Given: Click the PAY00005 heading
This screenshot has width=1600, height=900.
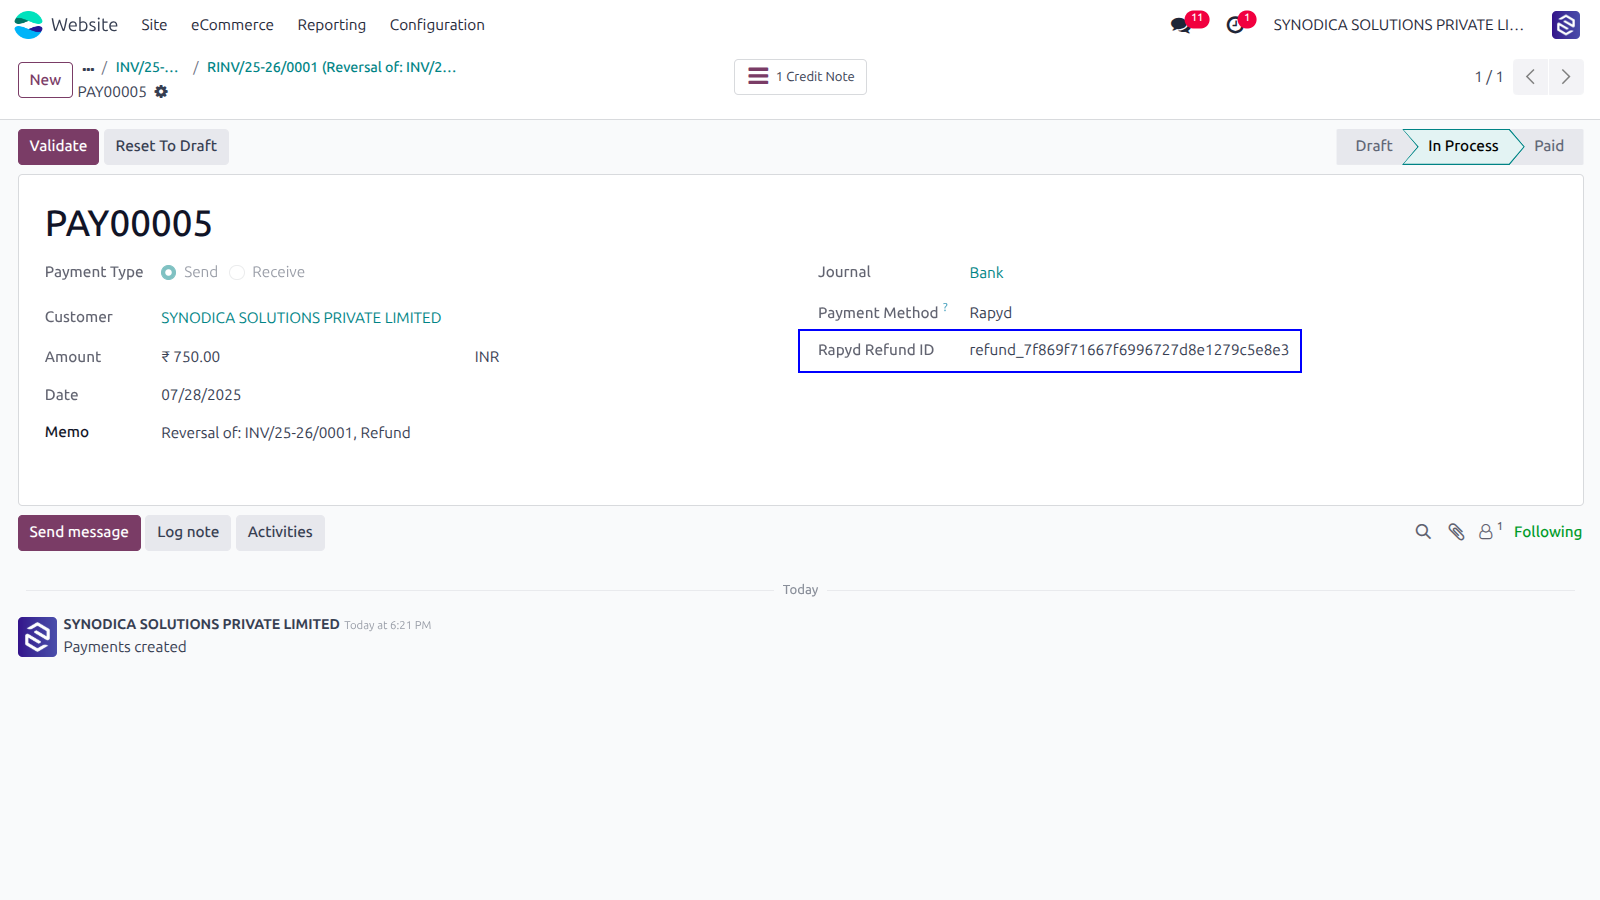Looking at the screenshot, I should 129,224.
